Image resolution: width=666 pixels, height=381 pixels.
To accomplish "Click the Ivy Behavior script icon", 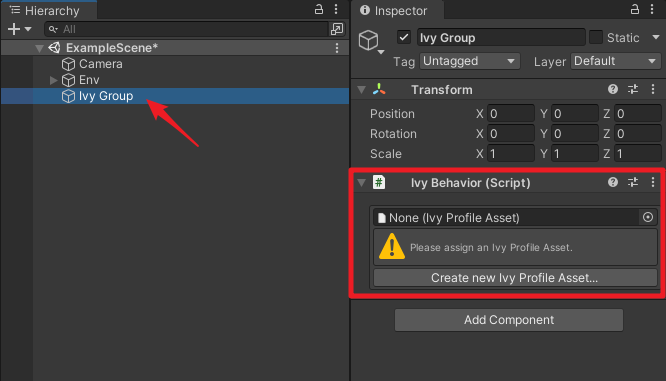I will click(379, 182).
